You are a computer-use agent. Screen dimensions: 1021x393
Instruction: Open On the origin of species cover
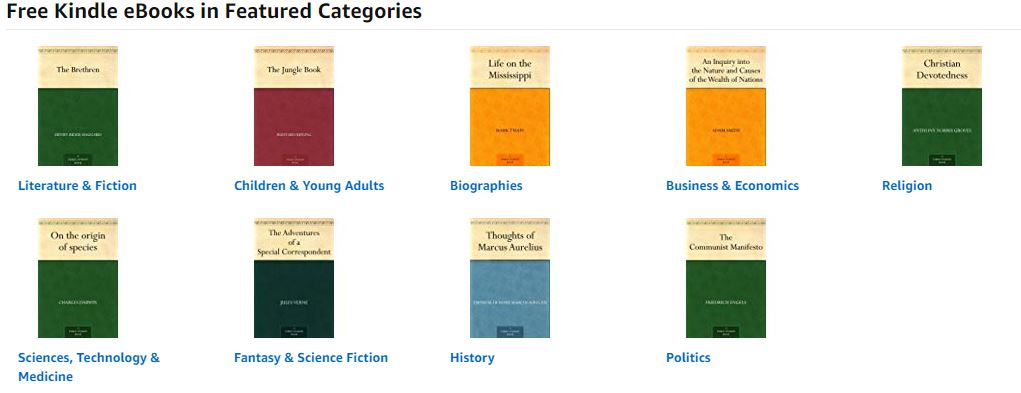(77, 278)
